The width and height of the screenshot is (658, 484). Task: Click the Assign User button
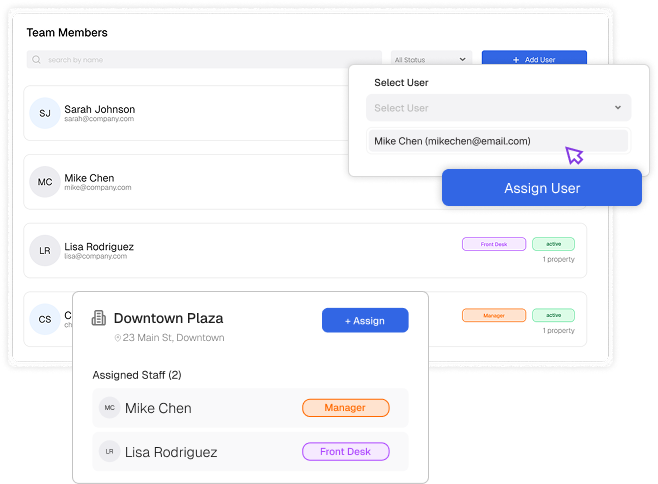541,188
